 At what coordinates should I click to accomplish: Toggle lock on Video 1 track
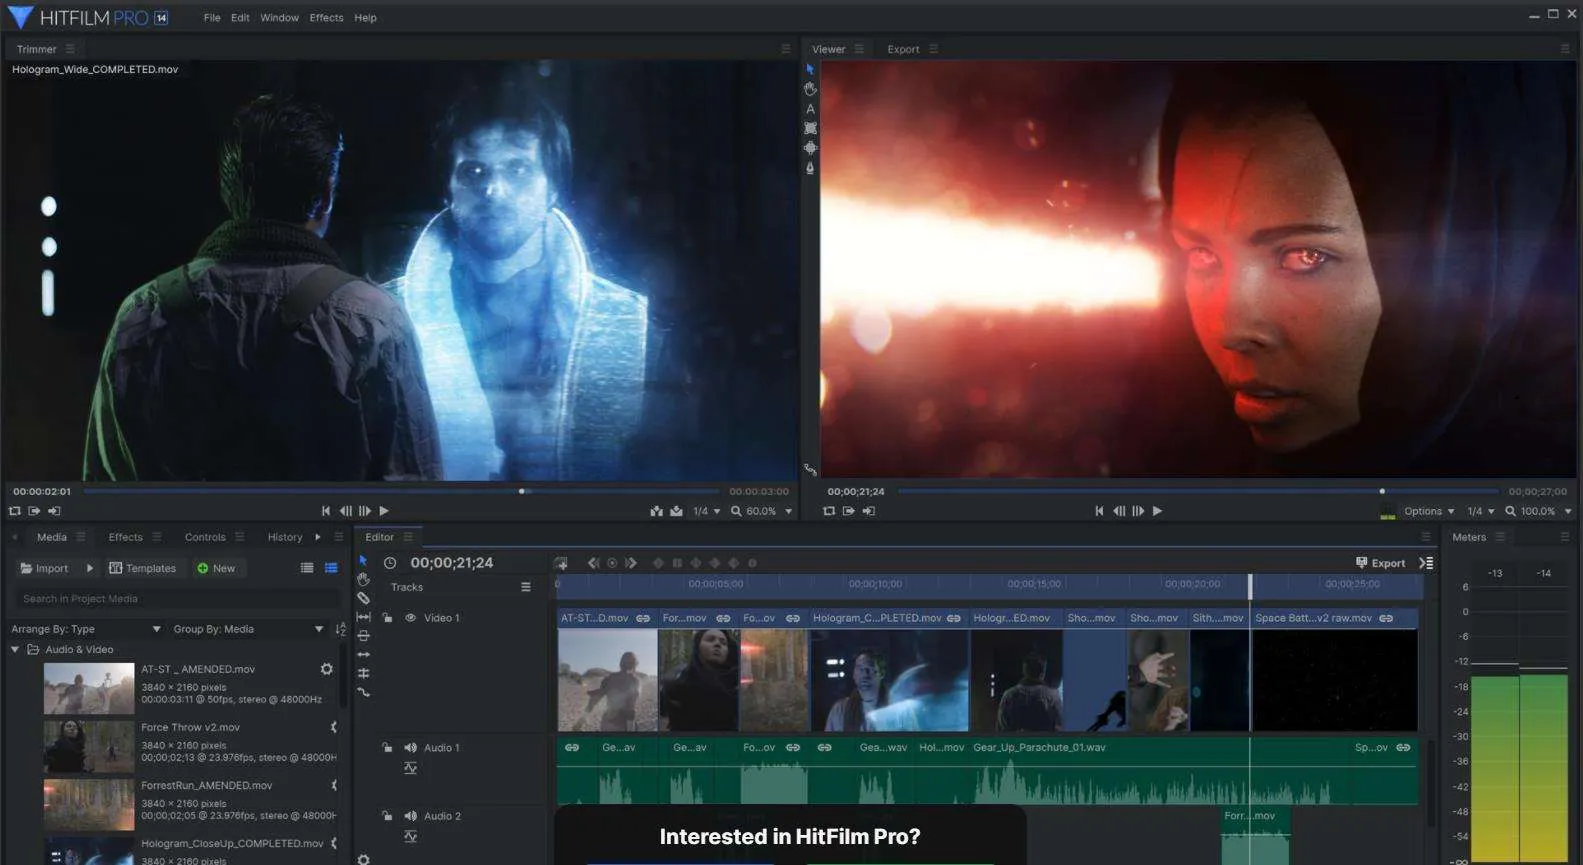387,618
